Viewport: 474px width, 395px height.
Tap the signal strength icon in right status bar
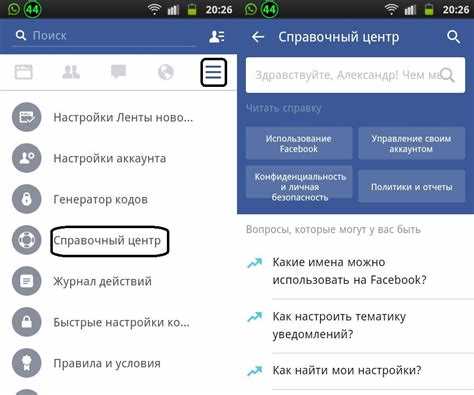(x=410, y=10)
